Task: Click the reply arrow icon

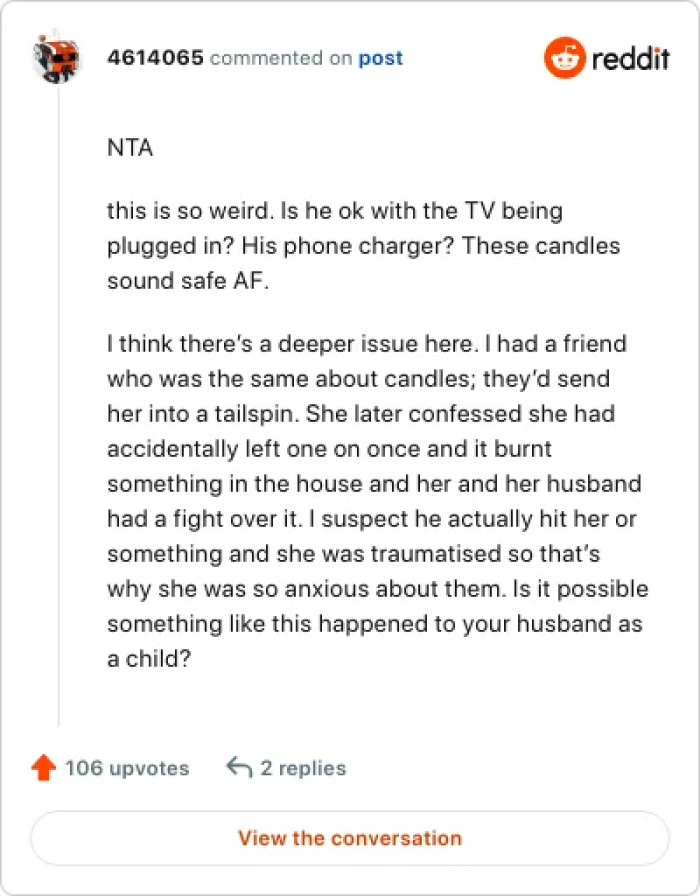Action: [239, 768]
